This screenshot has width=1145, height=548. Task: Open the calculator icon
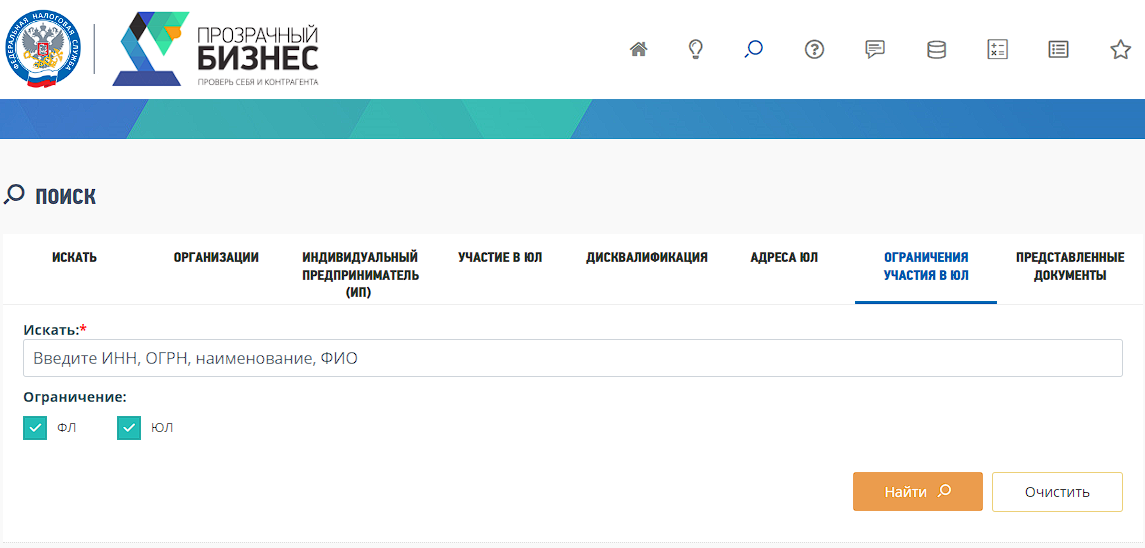997,49
